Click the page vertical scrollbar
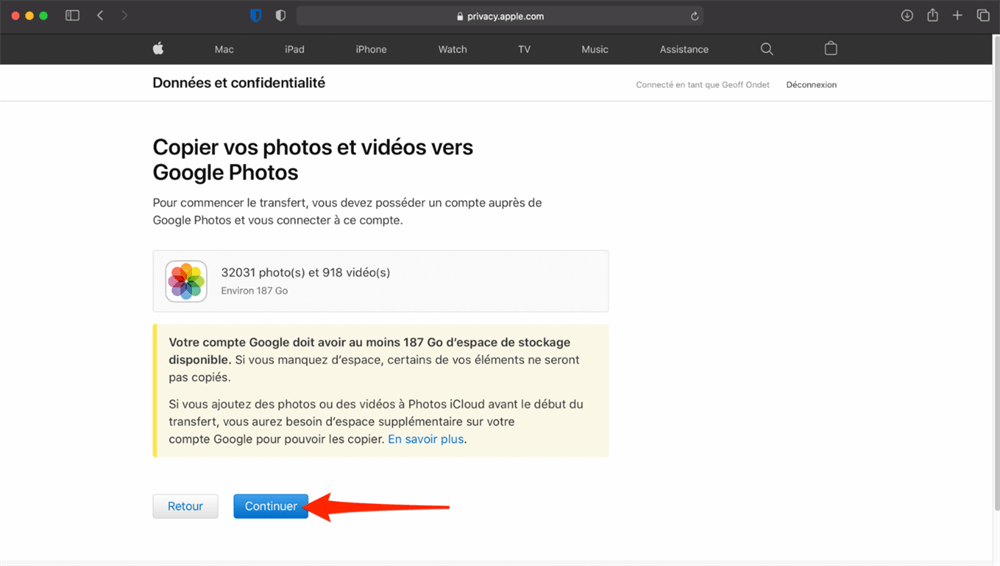 tap(996, 273)
